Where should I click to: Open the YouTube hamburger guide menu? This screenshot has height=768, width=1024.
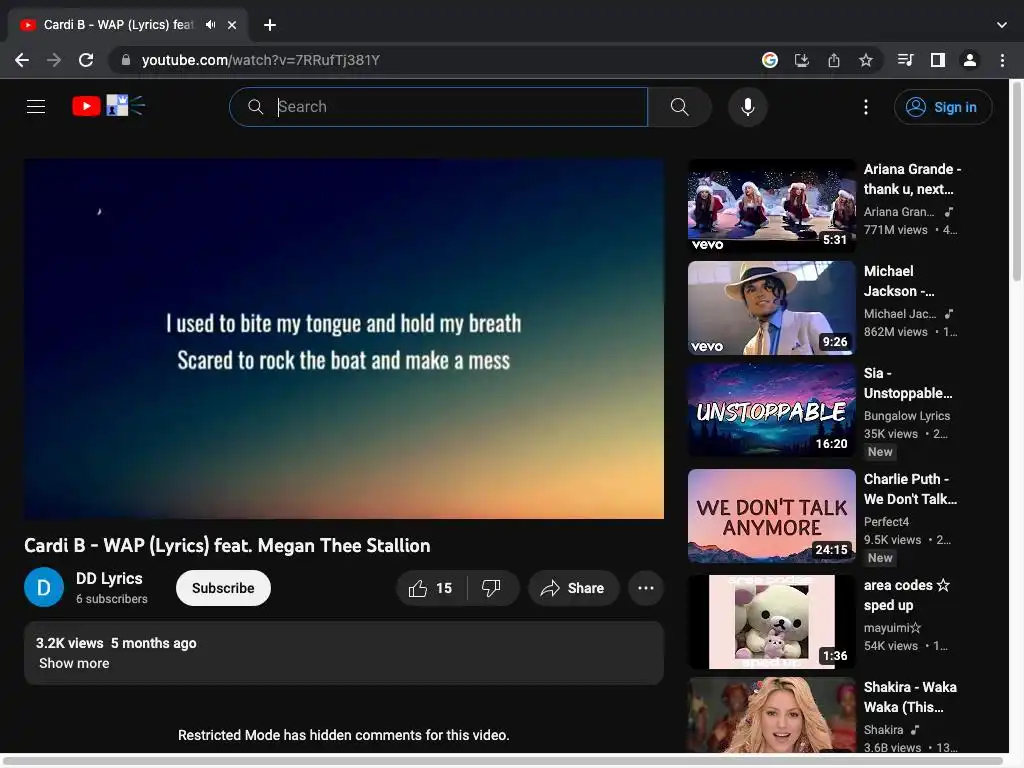(36, 106)
